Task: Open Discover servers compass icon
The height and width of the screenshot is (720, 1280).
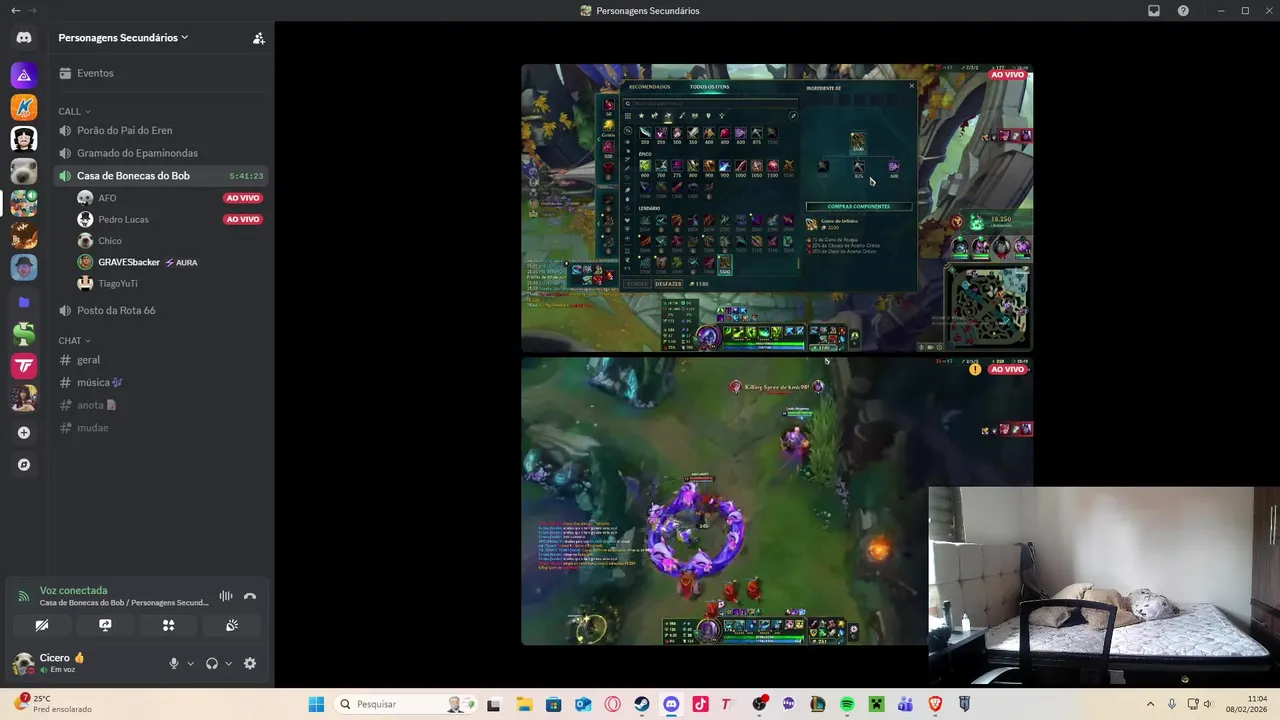Action: (x=24, y=465)
